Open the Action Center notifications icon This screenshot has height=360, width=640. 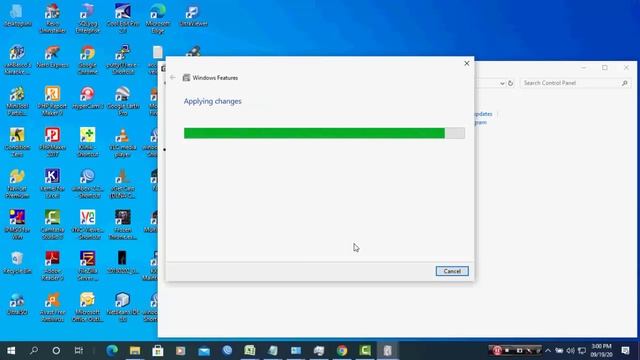click(625, 350)
